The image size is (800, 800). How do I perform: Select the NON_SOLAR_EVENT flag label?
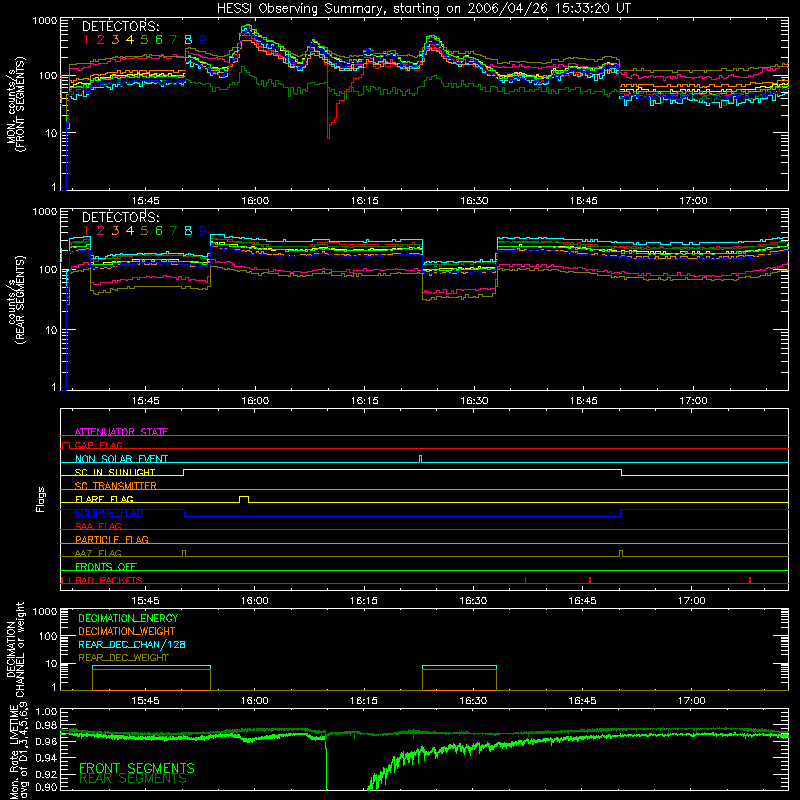pyautogui.click(x=121, y=459)
